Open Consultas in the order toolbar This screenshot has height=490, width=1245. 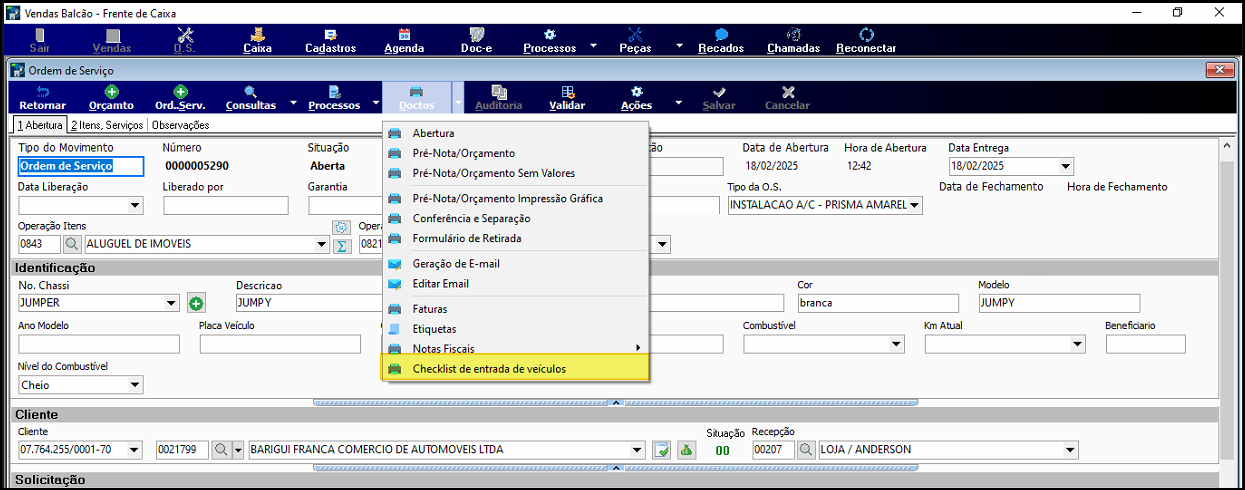click(251, 98)
